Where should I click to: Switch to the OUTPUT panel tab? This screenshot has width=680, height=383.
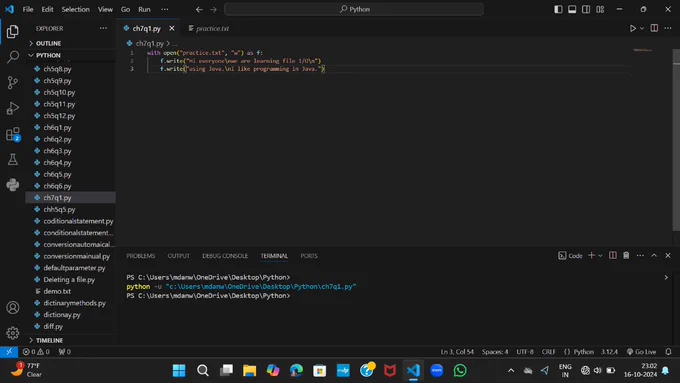179,256
